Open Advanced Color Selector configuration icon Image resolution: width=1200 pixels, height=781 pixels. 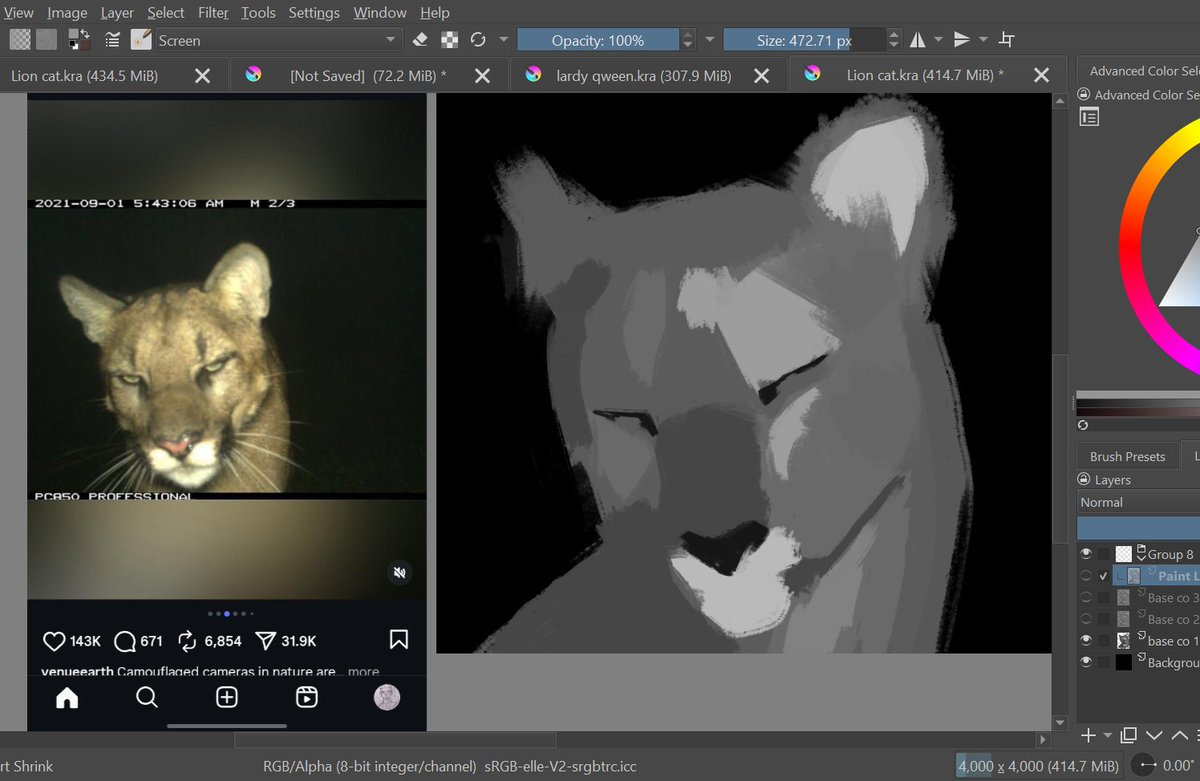point(1089,117)
